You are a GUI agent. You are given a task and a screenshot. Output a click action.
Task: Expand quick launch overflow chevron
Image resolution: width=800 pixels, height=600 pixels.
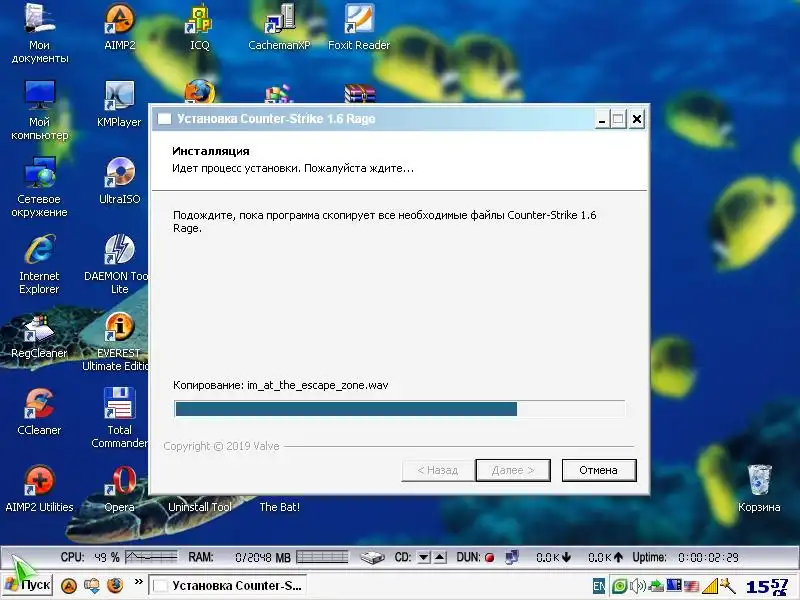[138, 581]
